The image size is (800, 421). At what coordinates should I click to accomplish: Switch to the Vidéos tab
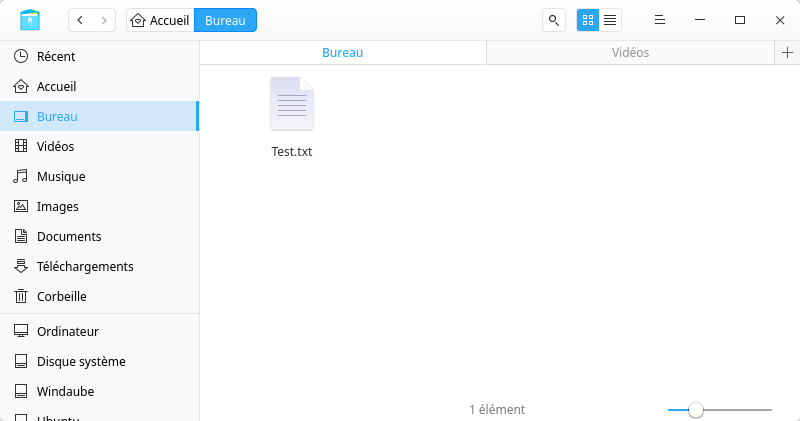pyautogui.click(x=631, y=53)
